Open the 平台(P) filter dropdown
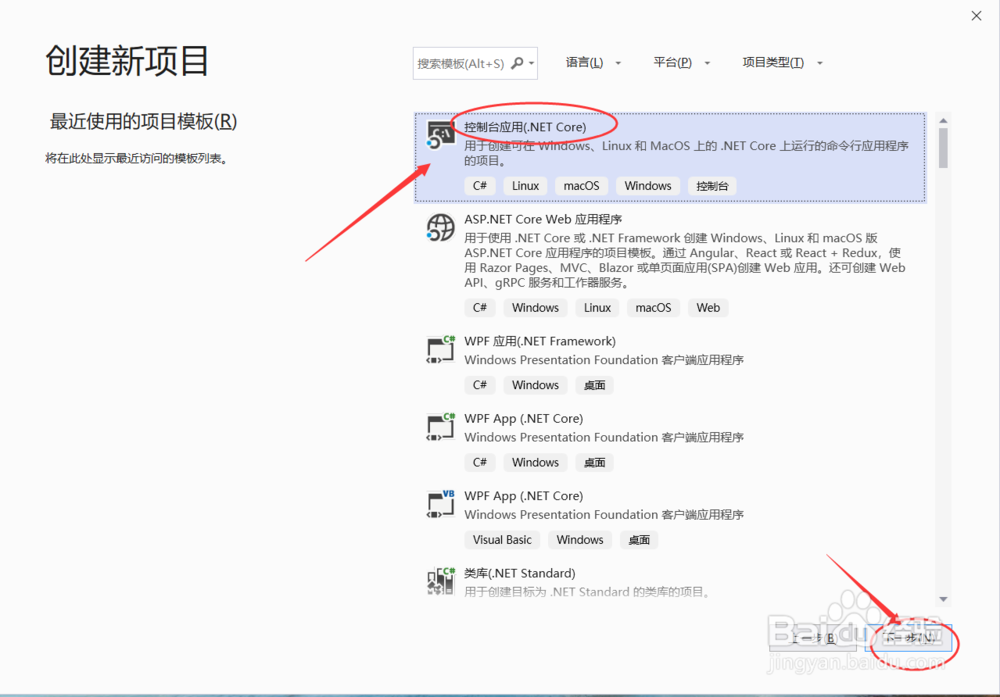This screenshot has width=1000, height=697. coord(681,62)
